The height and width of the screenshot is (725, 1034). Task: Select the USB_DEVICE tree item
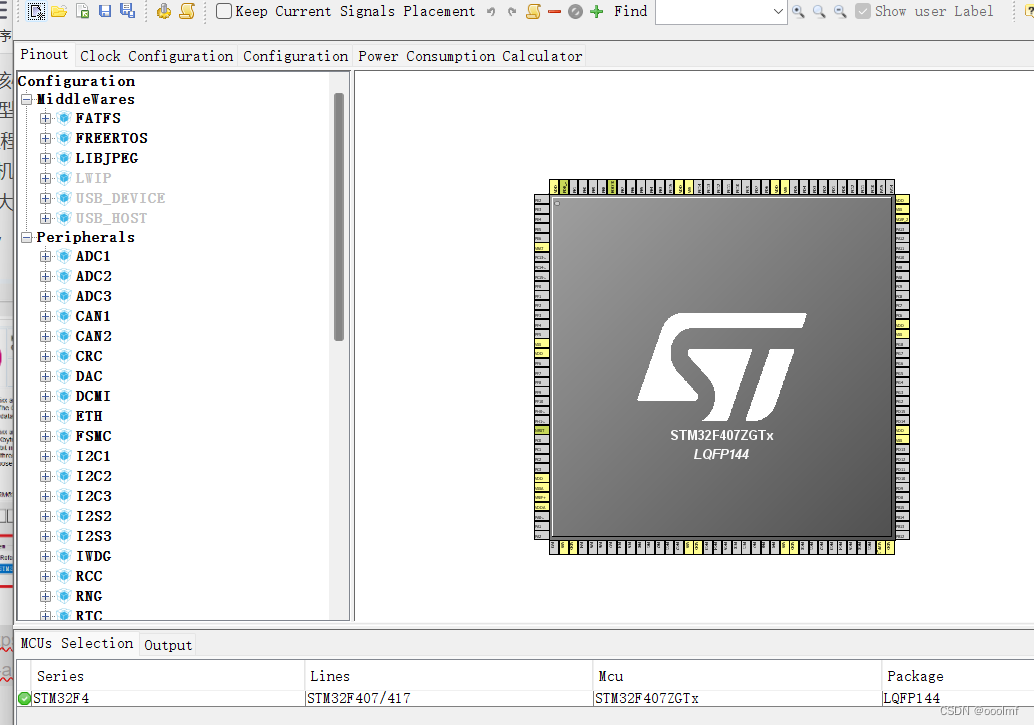point(120,198)
